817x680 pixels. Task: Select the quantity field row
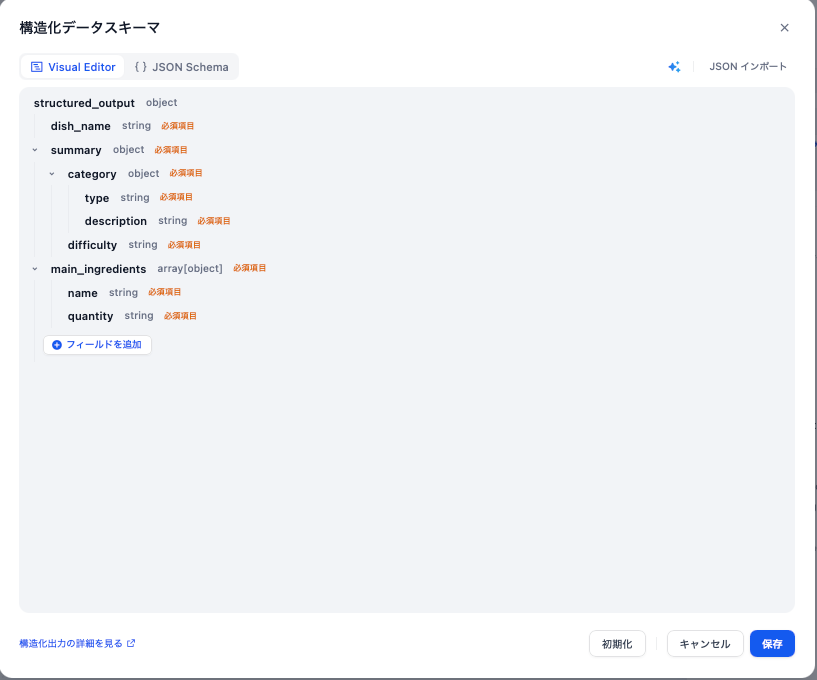[90, 316]
